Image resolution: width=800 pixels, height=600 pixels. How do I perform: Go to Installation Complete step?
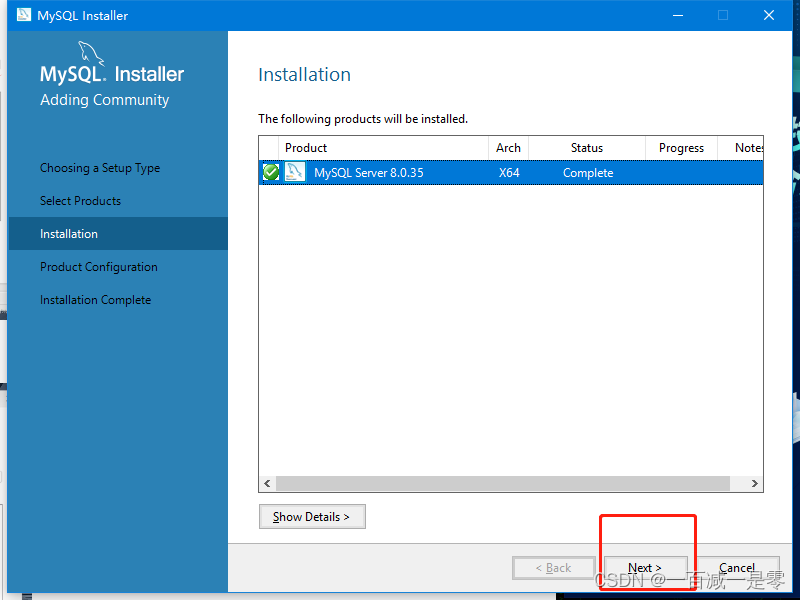[x=95, y=300]
